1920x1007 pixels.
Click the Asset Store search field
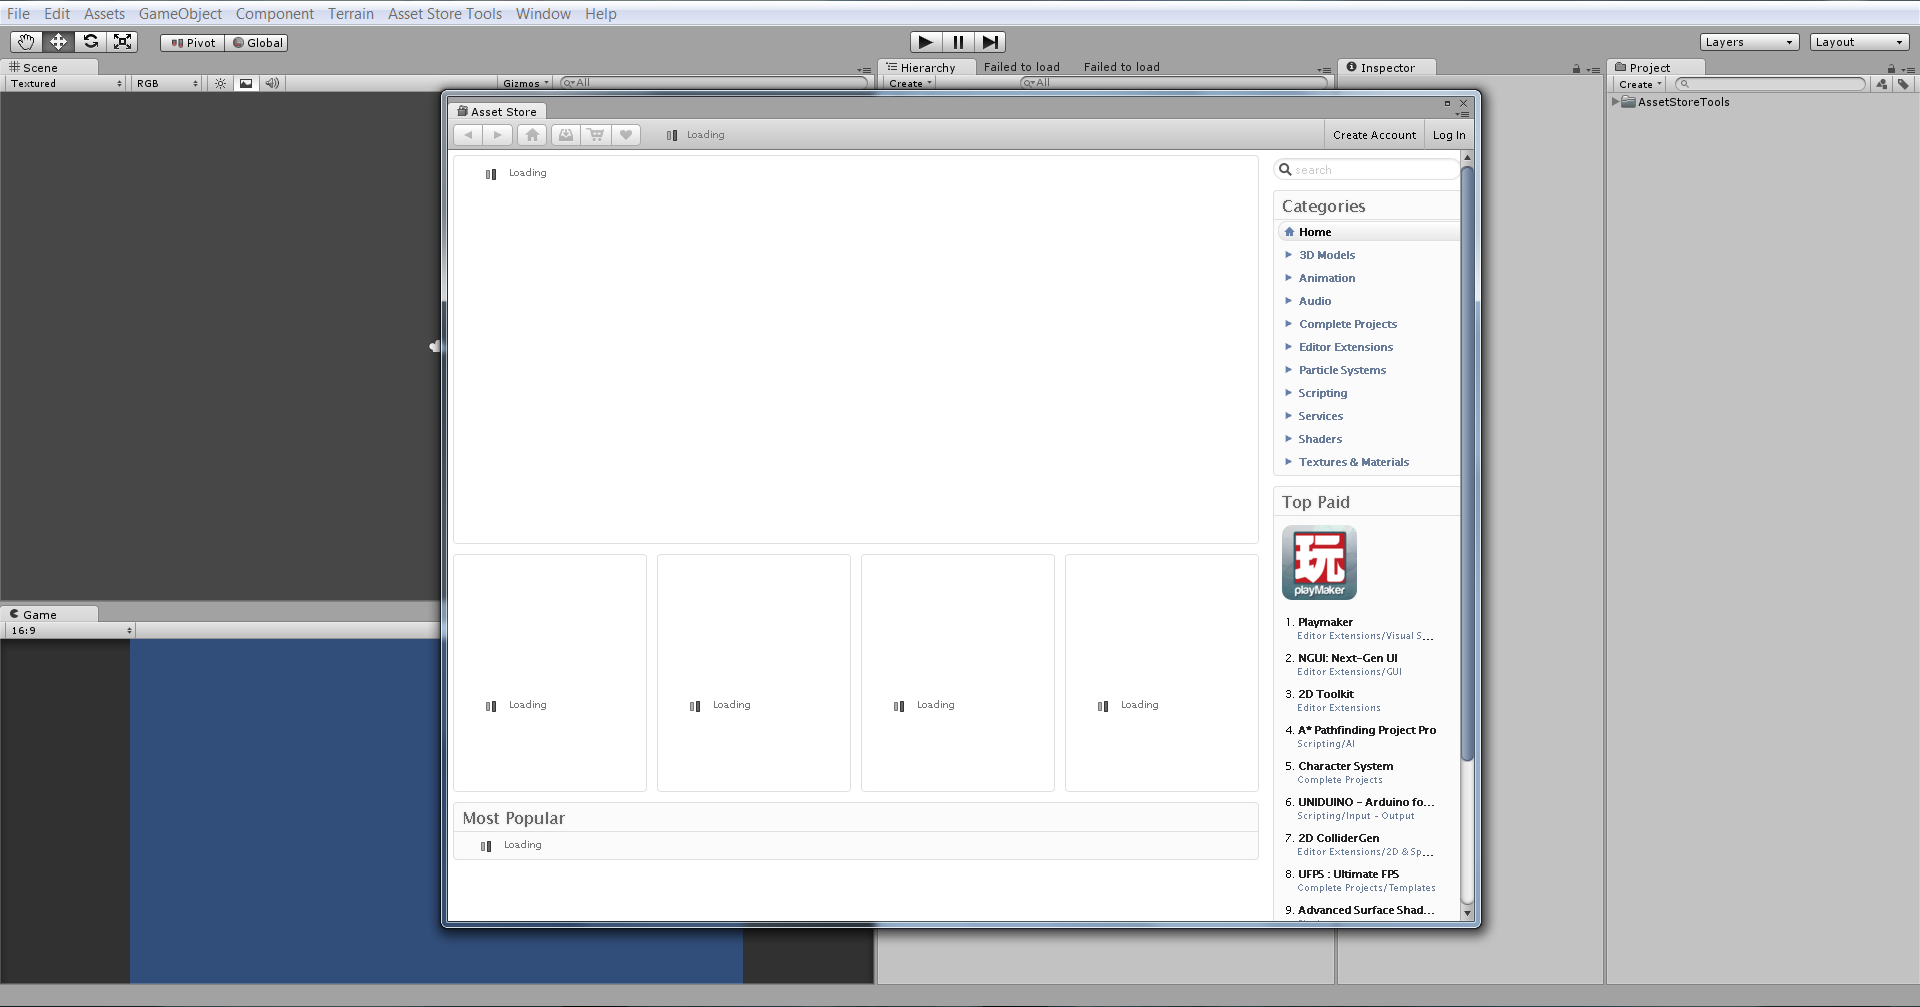point(1367,170)
